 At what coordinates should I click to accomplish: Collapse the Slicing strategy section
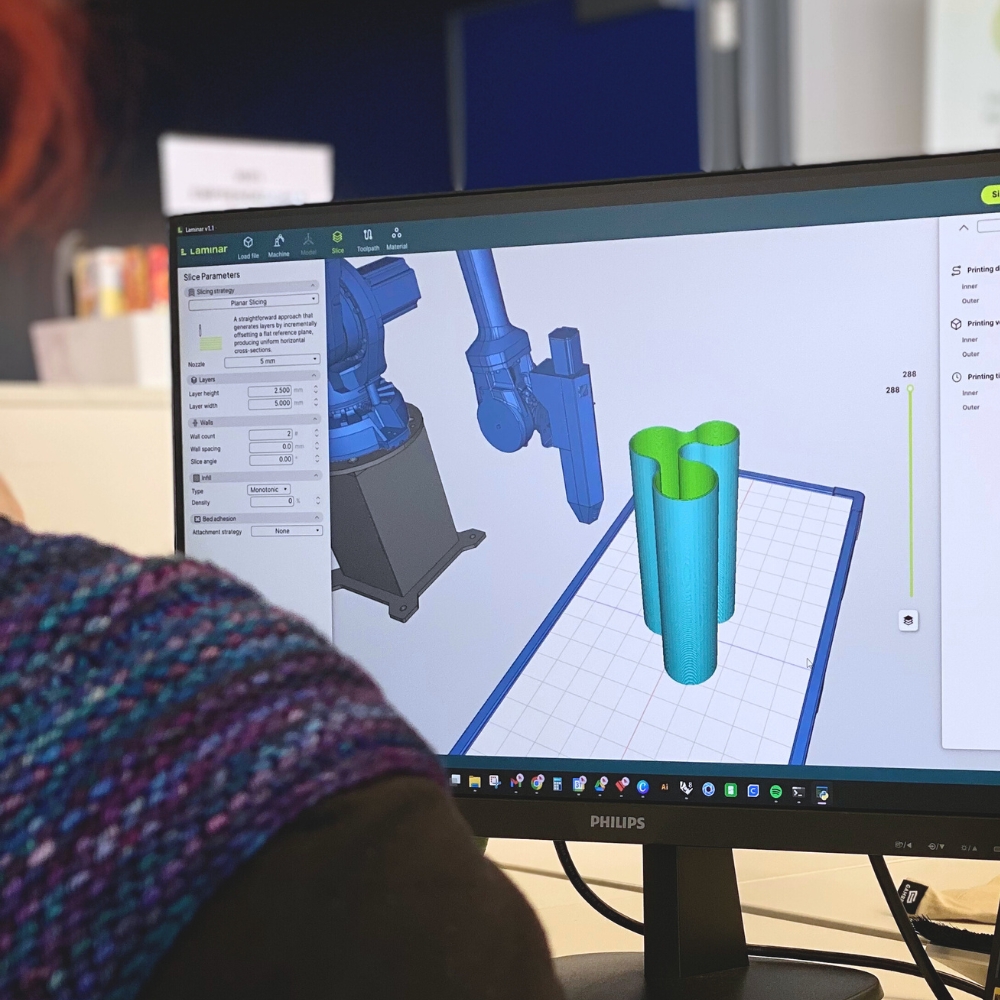pos(312,285)
